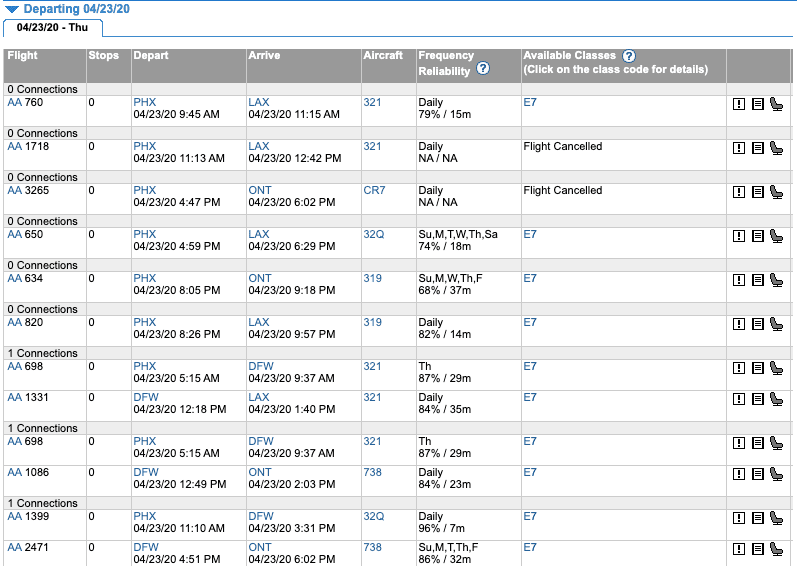The height and width of the screenshot is (566, 797).
Task: Open the DFW arrival link for AA 1399
Action: (261, 516)
